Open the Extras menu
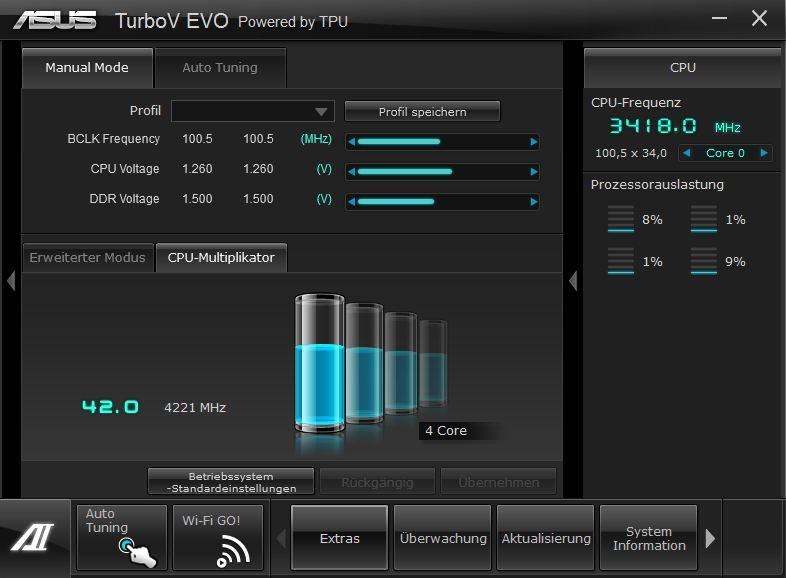Screen dimensions: 786x578 [339, 538]
